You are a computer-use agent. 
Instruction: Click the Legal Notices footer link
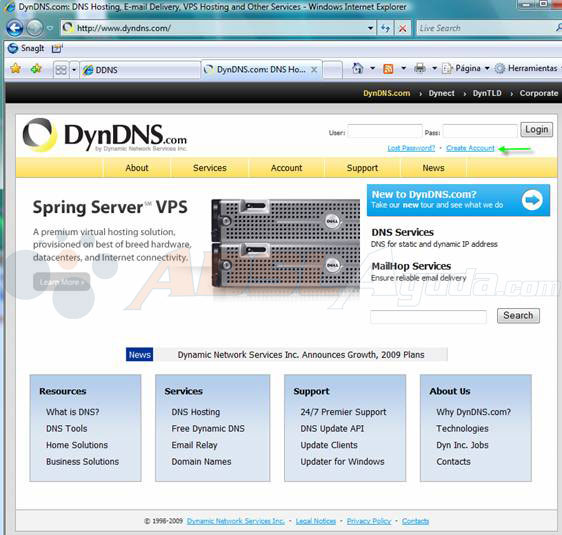315,521
